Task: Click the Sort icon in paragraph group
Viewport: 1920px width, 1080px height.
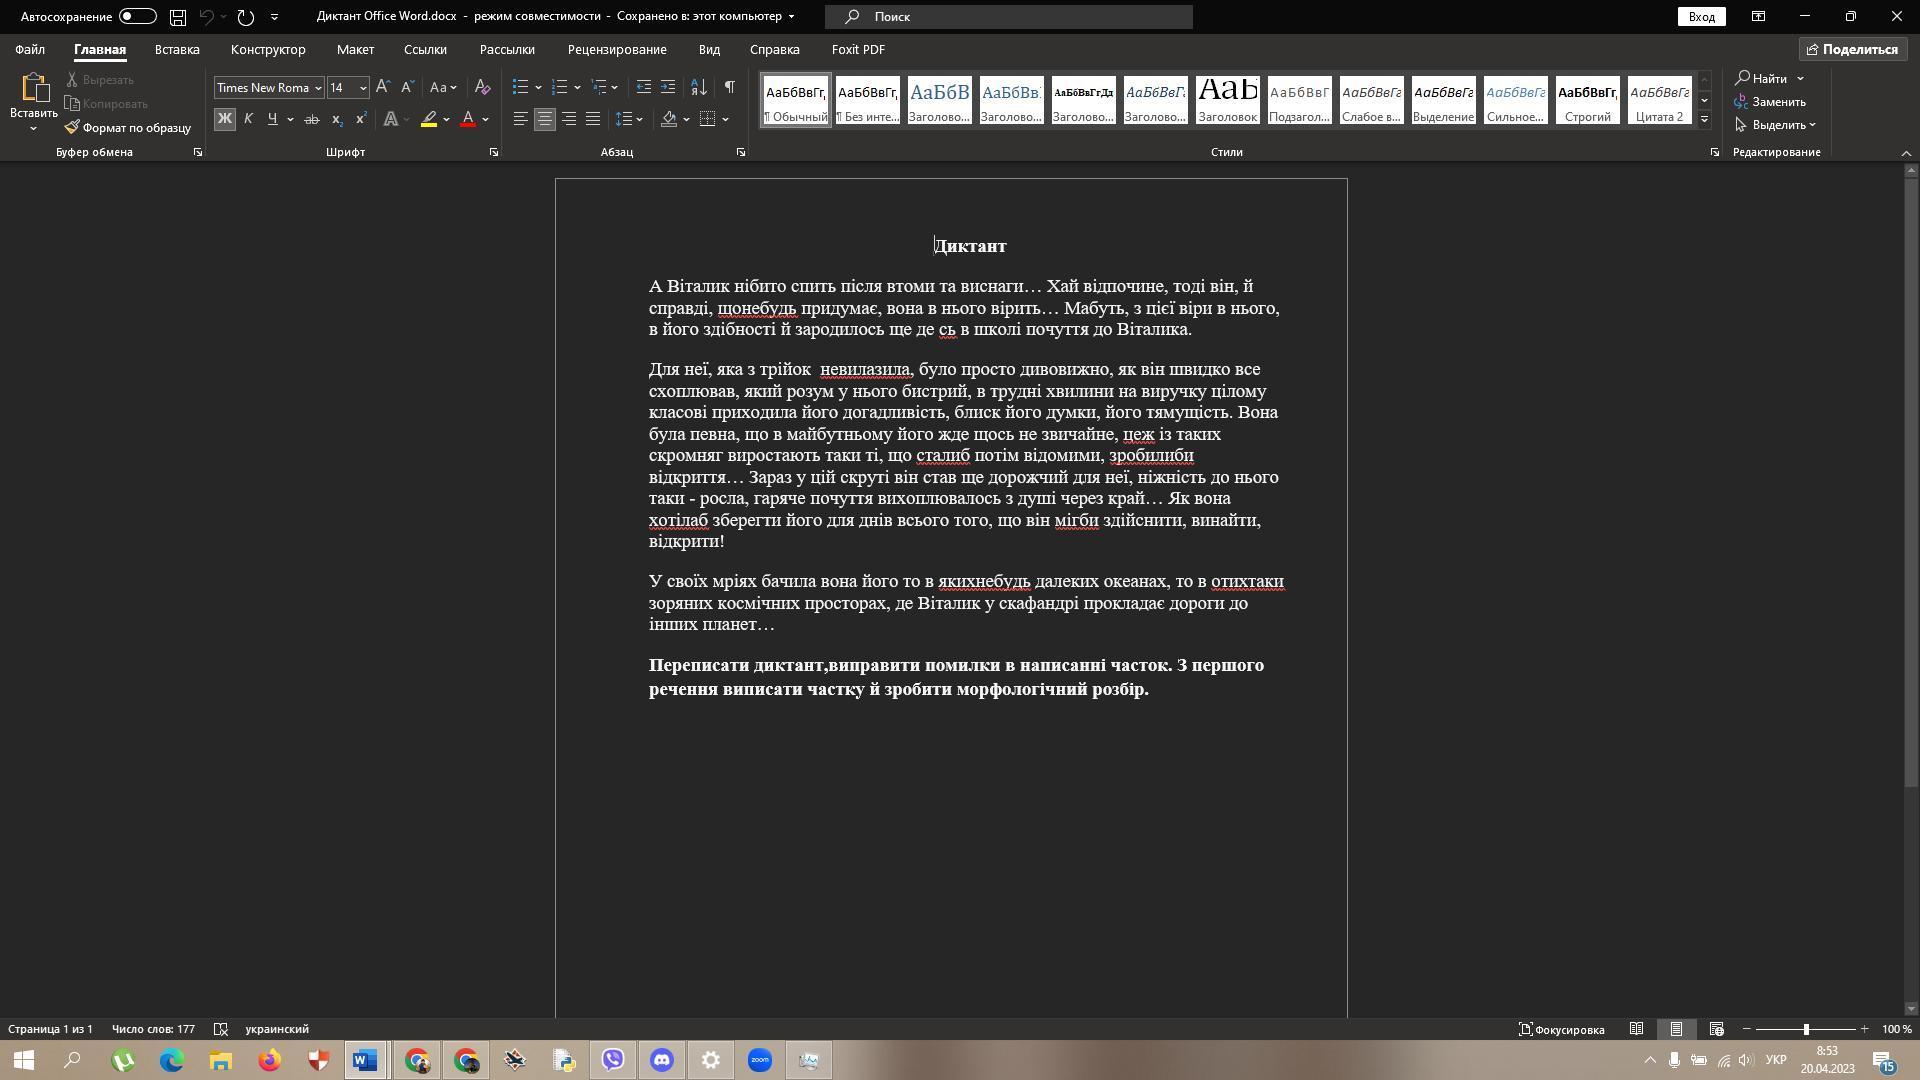Action: tap(699, 87)
